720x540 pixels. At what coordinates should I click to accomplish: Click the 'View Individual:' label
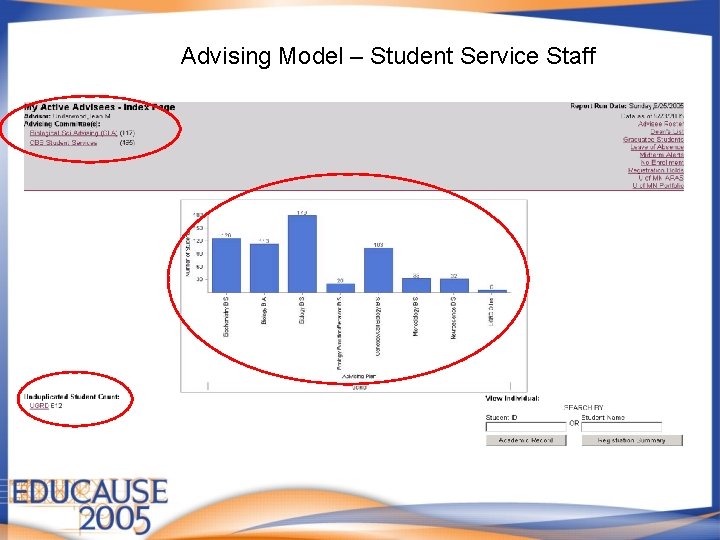tap(512, 398)
